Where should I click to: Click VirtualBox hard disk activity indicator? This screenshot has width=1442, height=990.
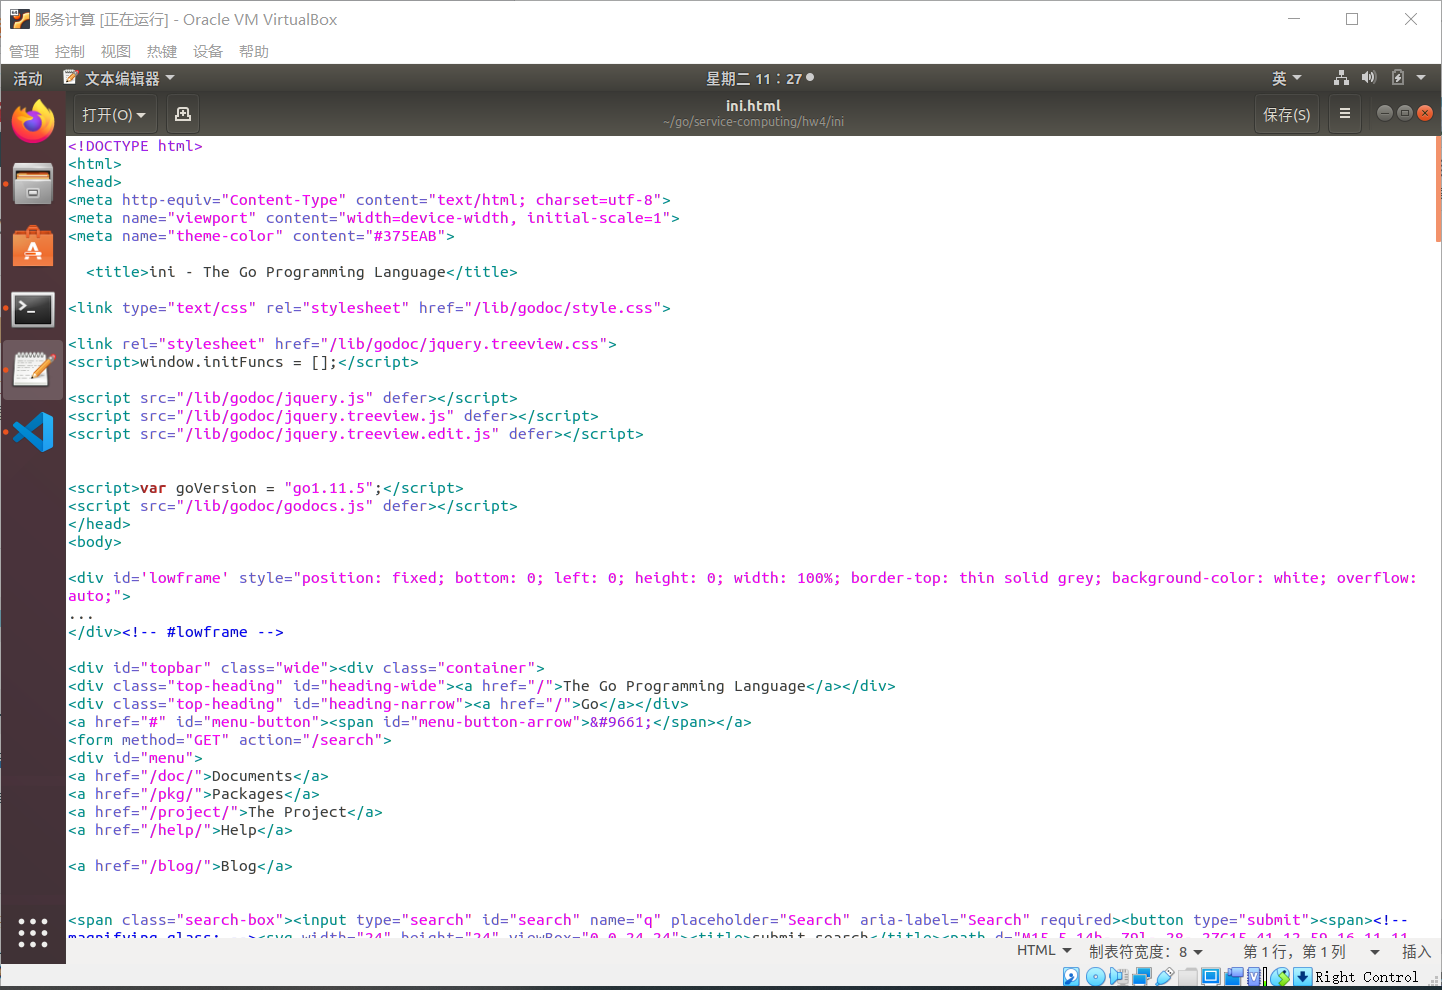1071,976
